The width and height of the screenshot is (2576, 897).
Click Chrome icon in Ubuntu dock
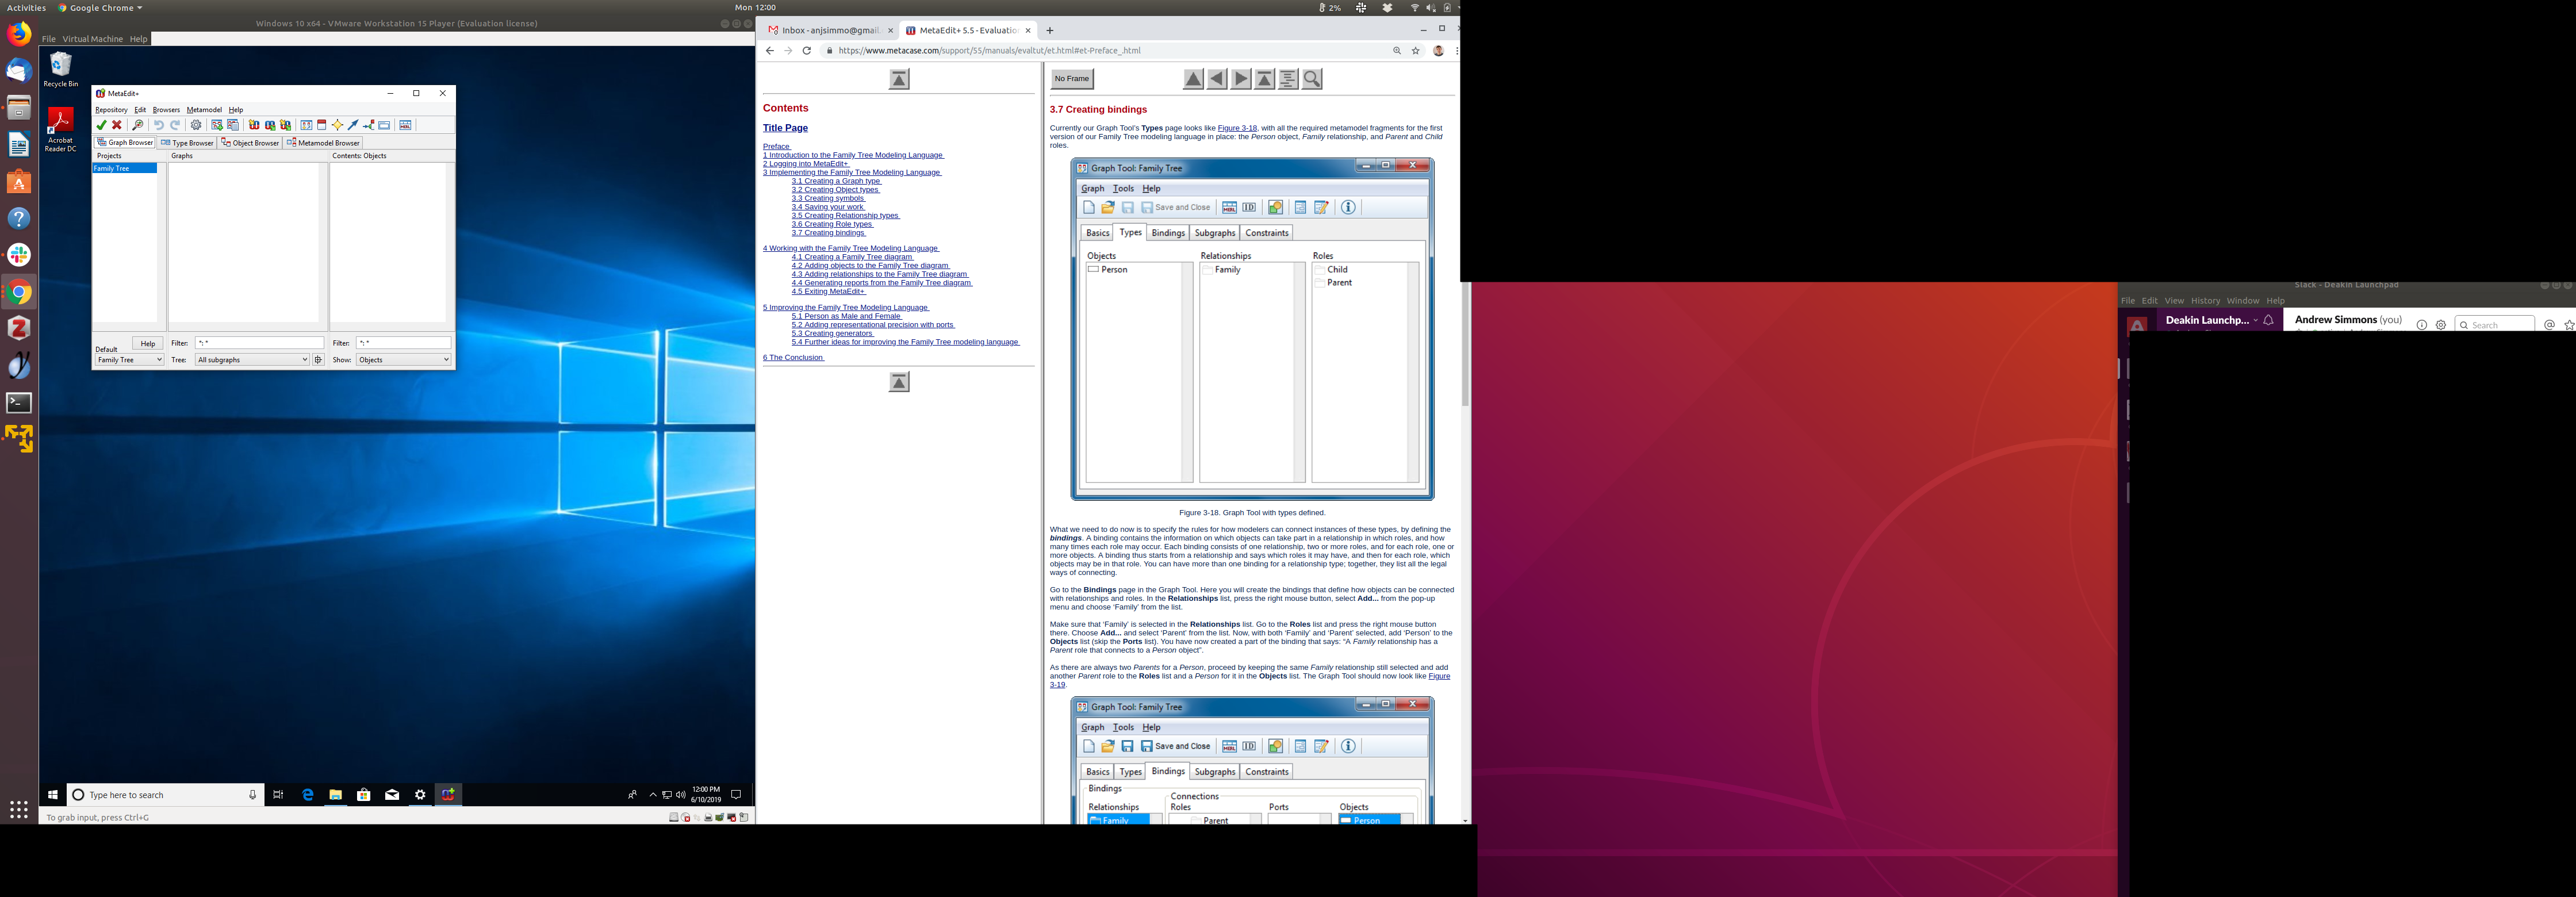click(x=19, y=292)
